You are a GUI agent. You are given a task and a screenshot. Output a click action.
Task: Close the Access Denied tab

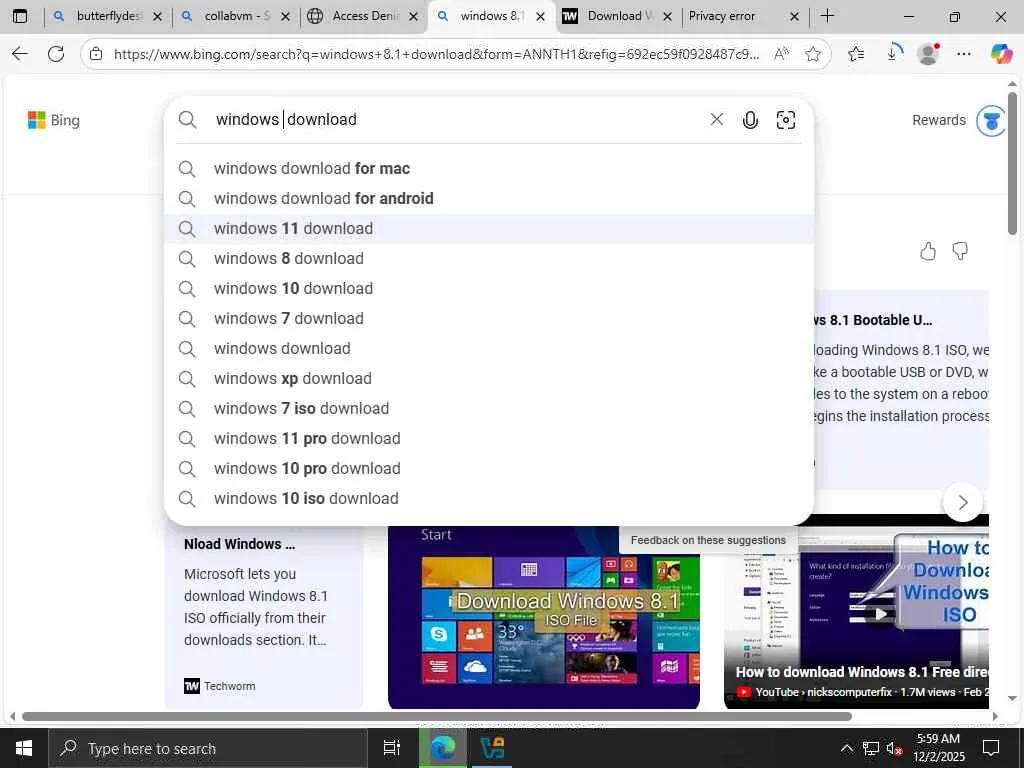click(x=413, y=17)
